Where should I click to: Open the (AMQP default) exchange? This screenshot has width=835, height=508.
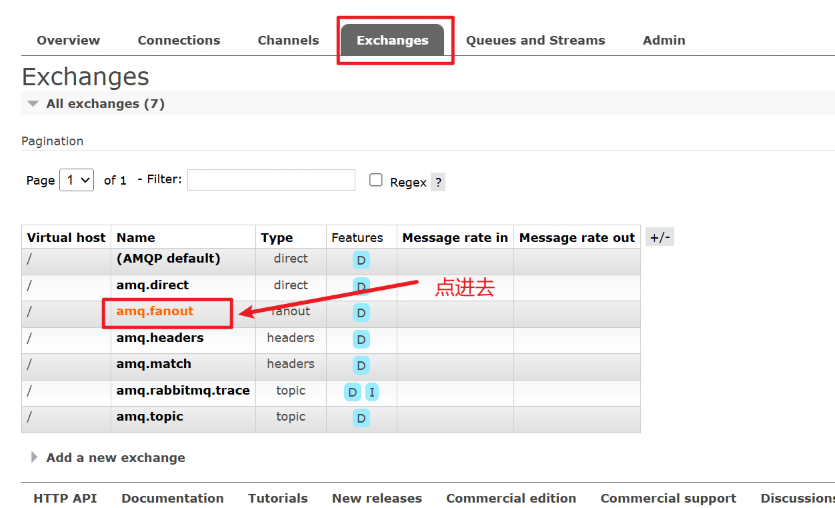(x=168, y=258)
